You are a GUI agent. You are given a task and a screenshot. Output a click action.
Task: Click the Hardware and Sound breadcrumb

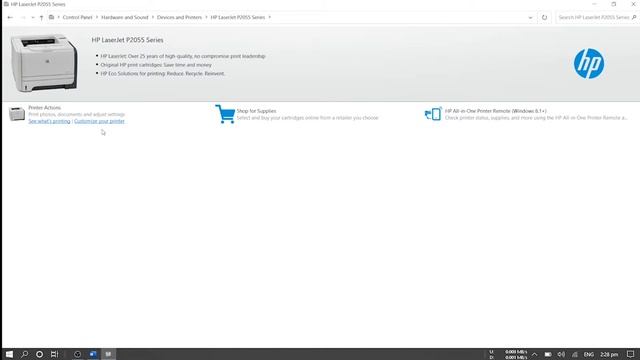tap(124, 18)
